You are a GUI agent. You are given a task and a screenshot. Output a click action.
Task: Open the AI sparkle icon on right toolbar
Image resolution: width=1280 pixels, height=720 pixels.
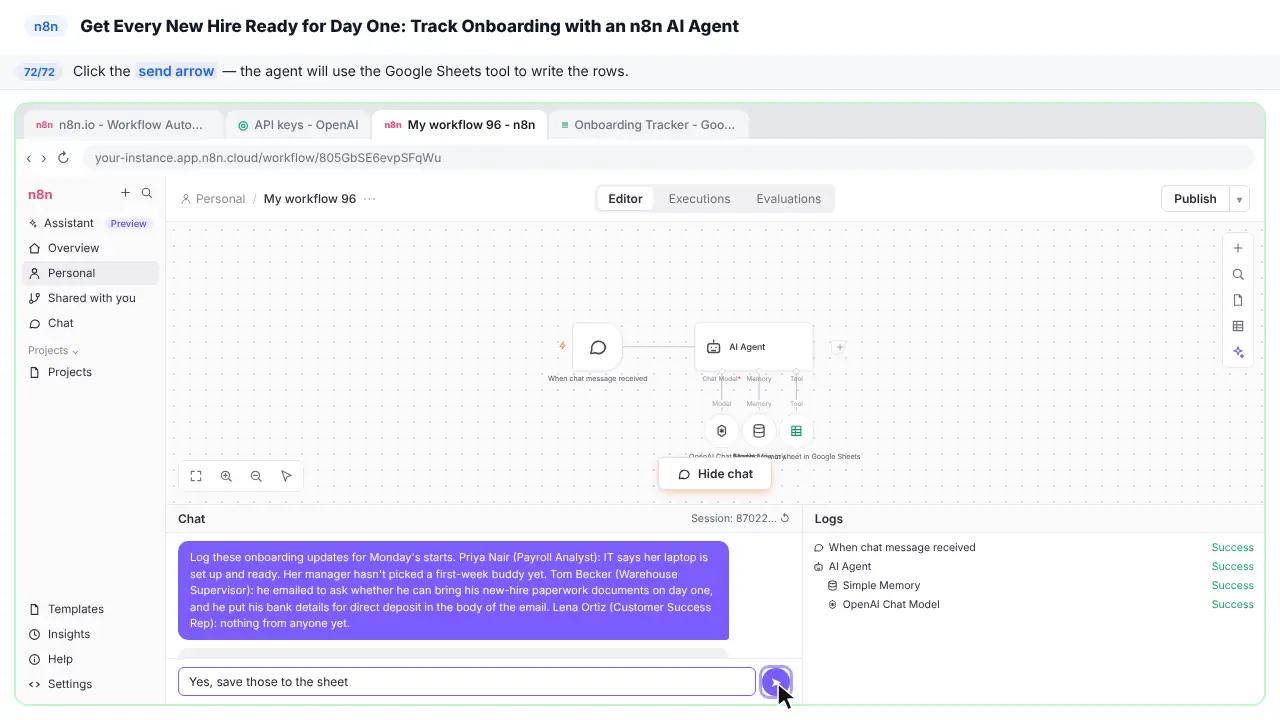(1238, 352)
